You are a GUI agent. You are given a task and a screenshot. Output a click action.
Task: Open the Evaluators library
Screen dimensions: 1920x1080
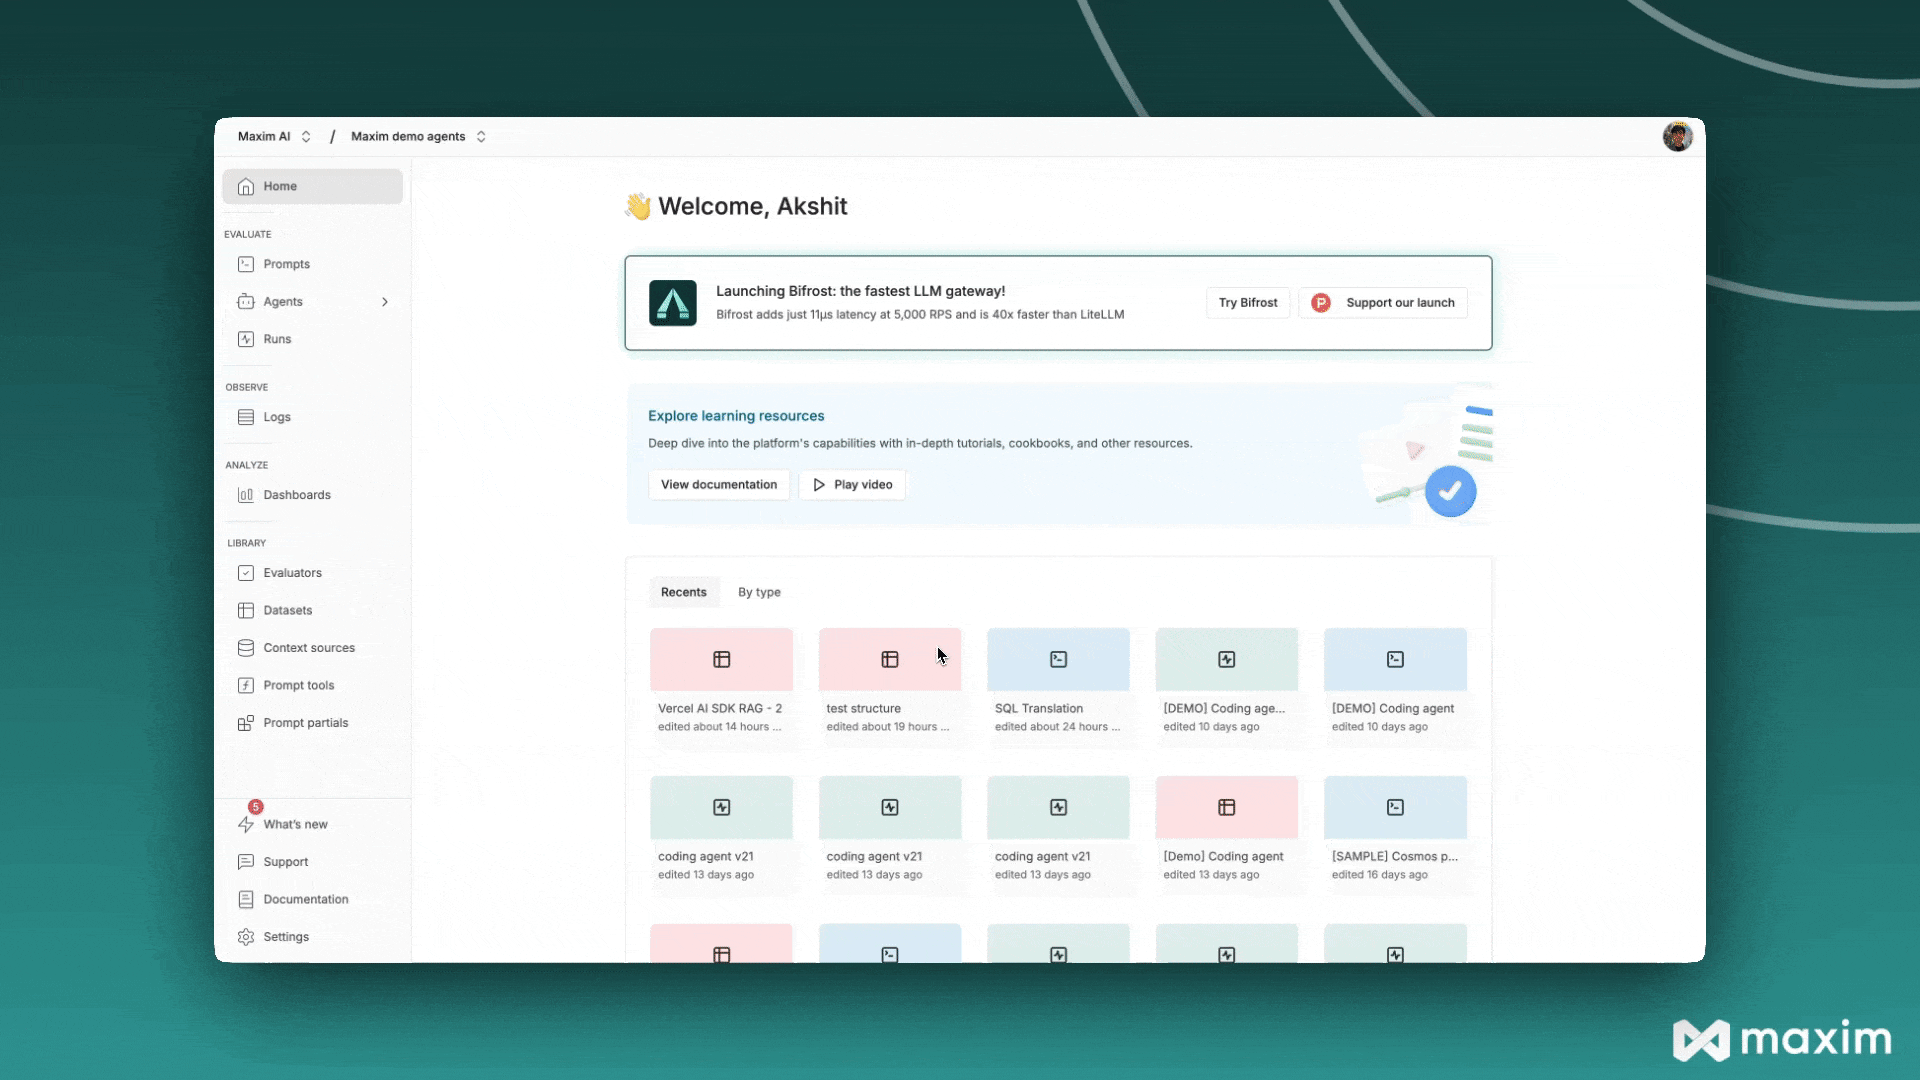(292, 573)
